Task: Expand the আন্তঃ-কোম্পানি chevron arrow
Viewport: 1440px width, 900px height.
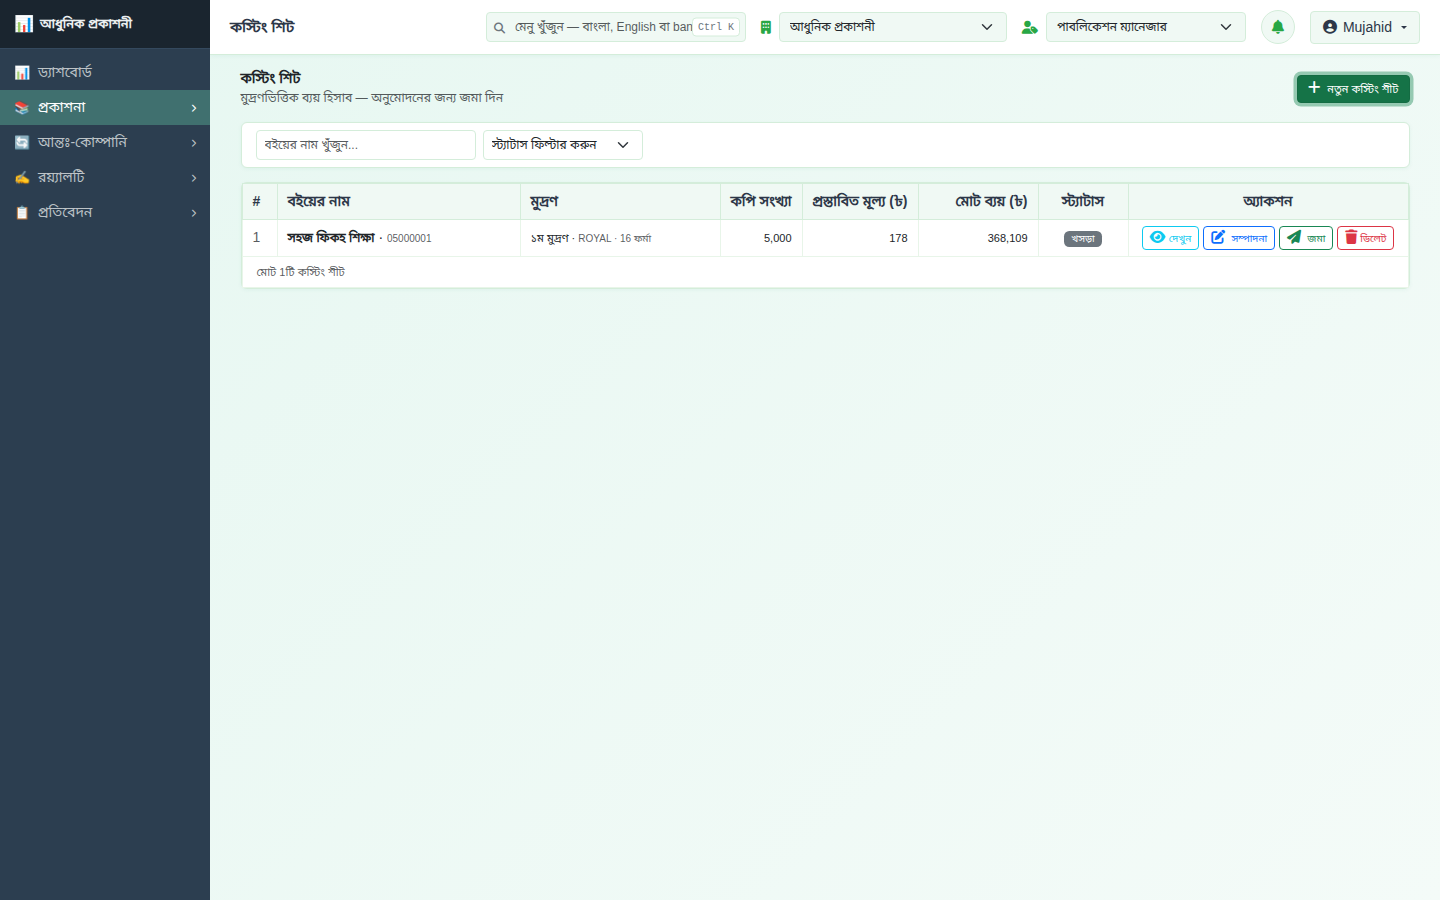Action: click(194, 143)
